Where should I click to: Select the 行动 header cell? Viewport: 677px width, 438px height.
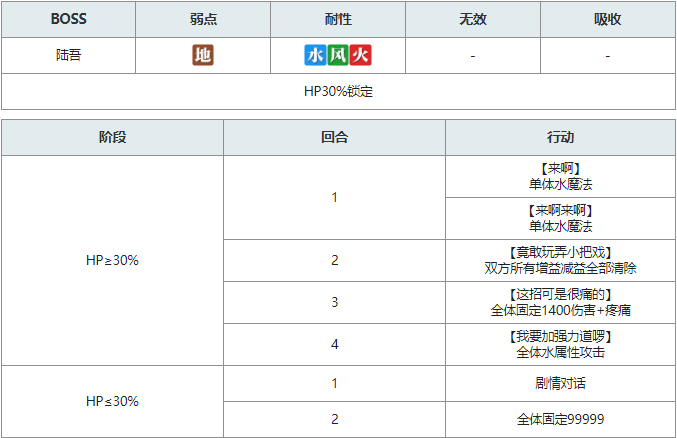tap(560, 137)
